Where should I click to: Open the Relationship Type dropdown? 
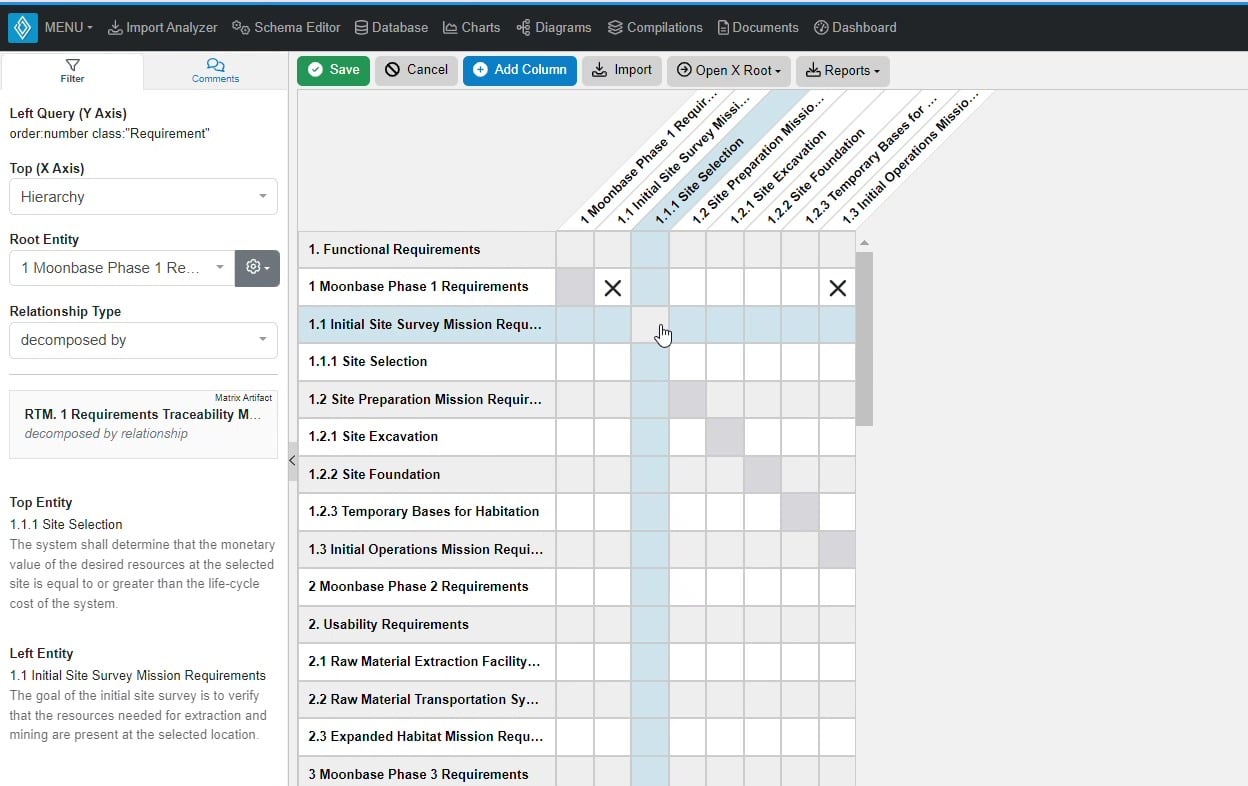coord(143,340)
